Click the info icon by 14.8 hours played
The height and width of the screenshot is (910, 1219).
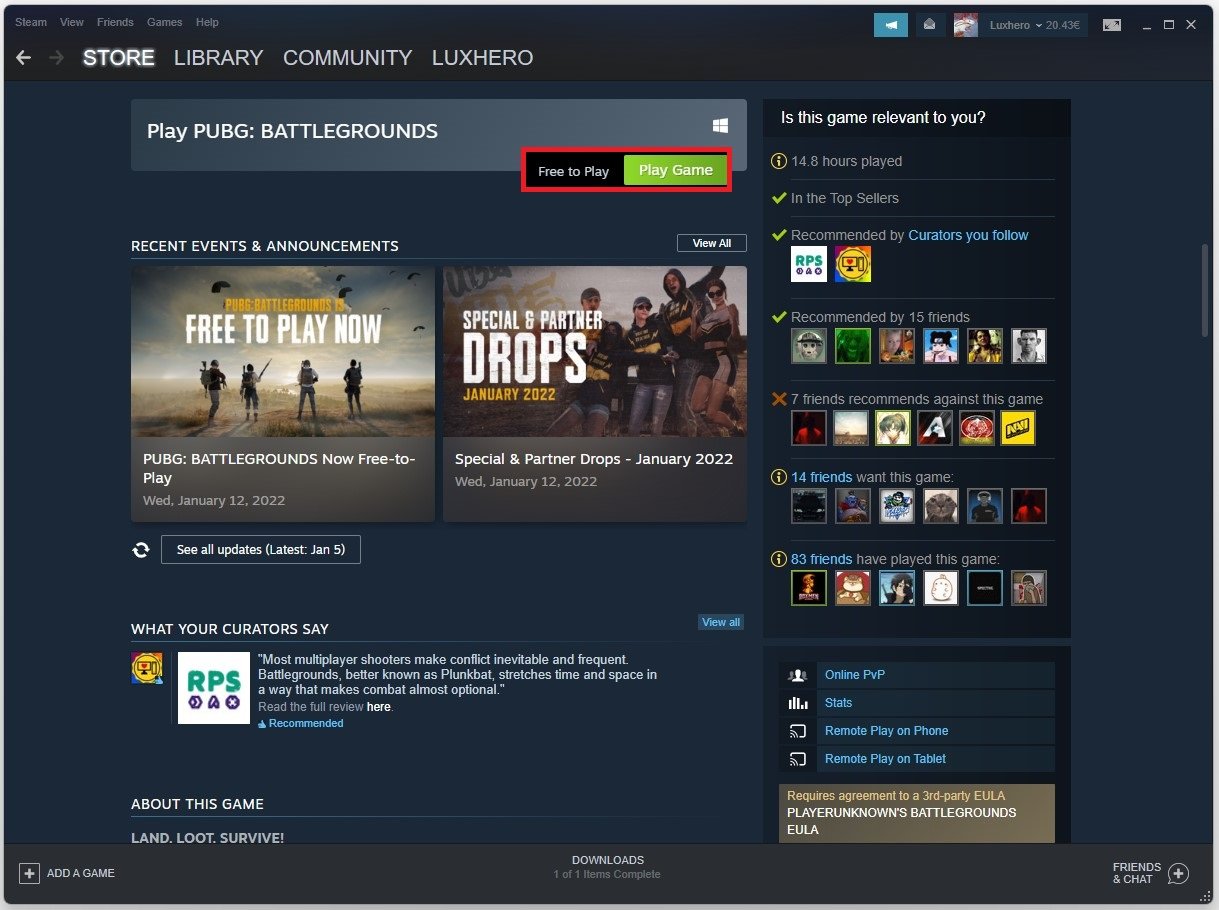[780, 161]
